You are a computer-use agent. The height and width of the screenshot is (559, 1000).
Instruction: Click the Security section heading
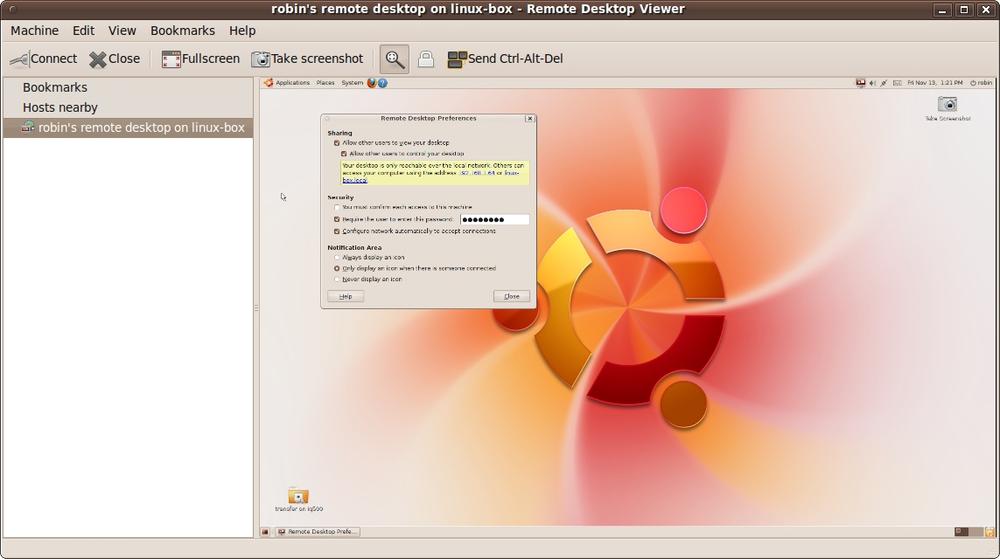tap(341, 198)
